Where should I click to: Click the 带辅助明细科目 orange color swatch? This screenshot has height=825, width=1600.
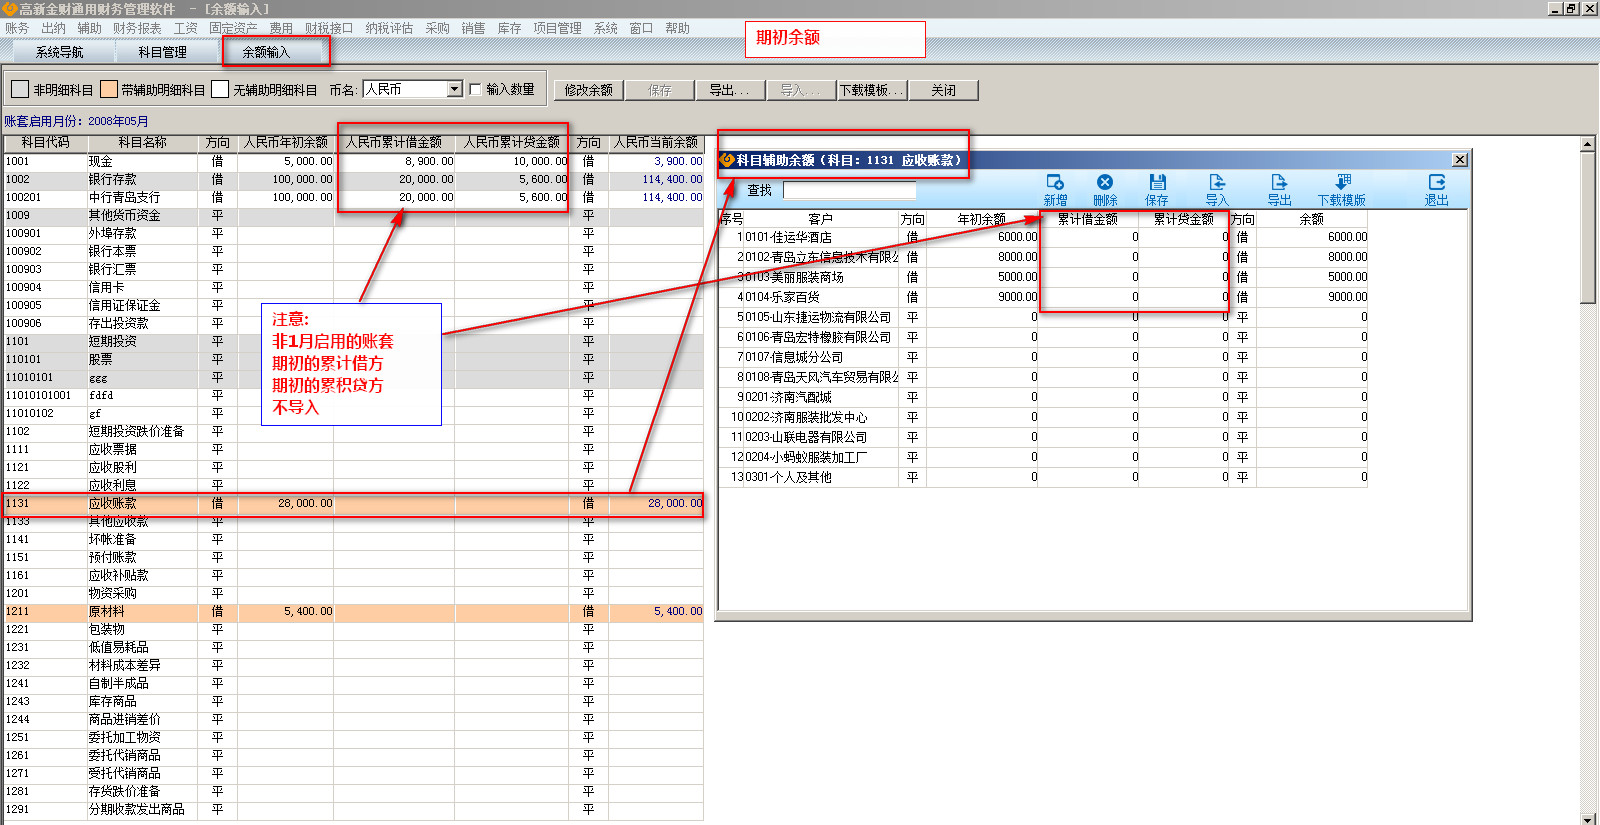tap(109, 90)
